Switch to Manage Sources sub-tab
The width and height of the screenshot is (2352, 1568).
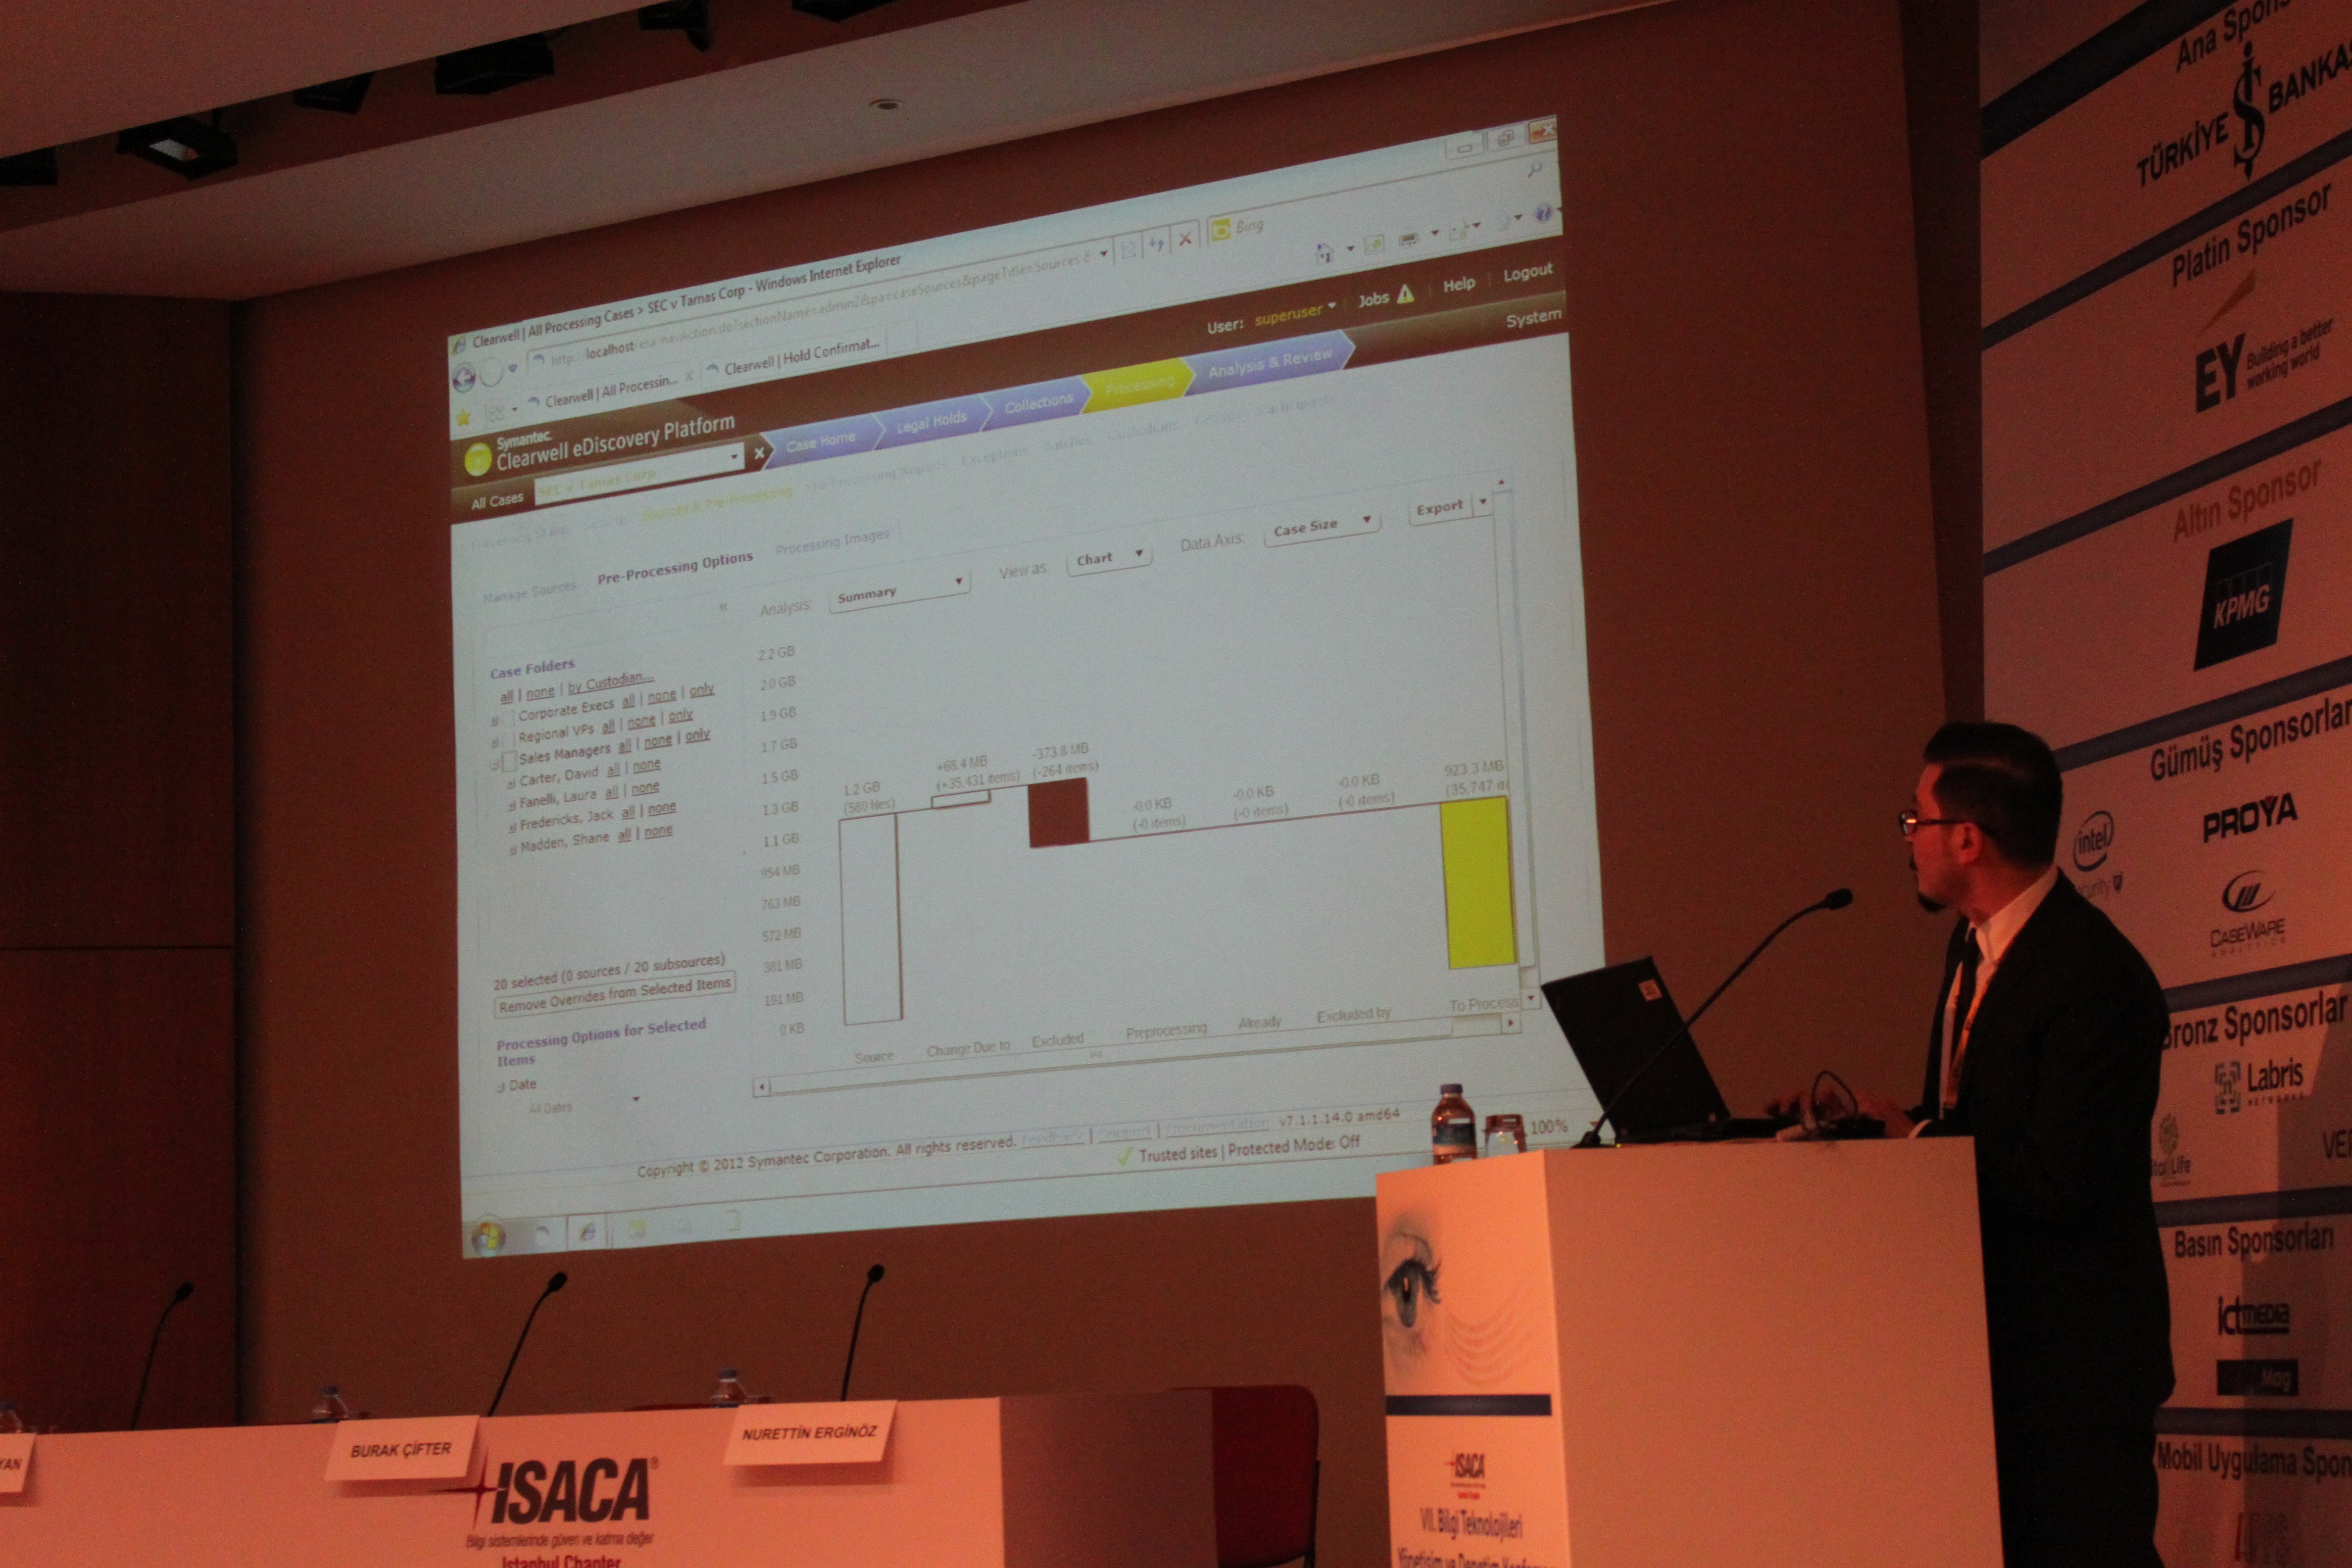tap(530, 591)
